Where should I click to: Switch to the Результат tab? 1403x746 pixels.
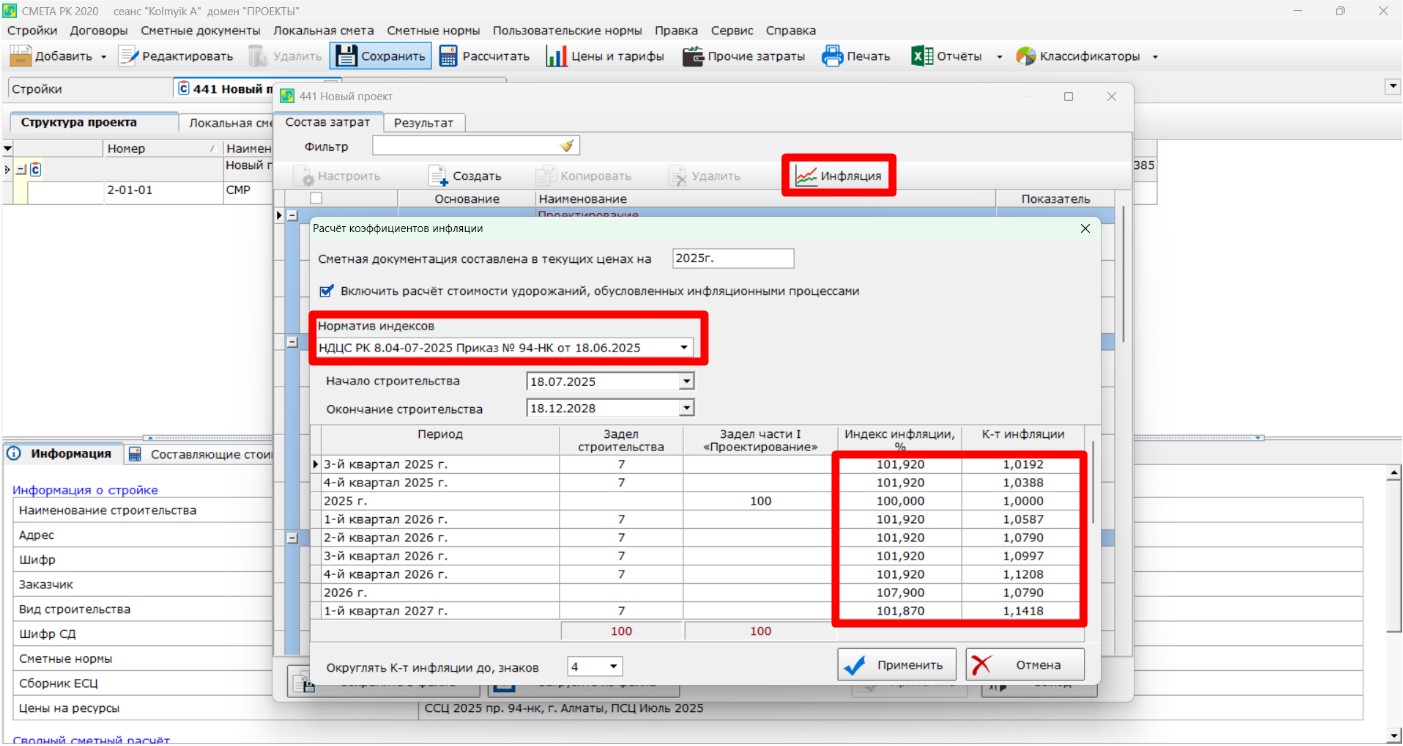(x=423, y=122)
